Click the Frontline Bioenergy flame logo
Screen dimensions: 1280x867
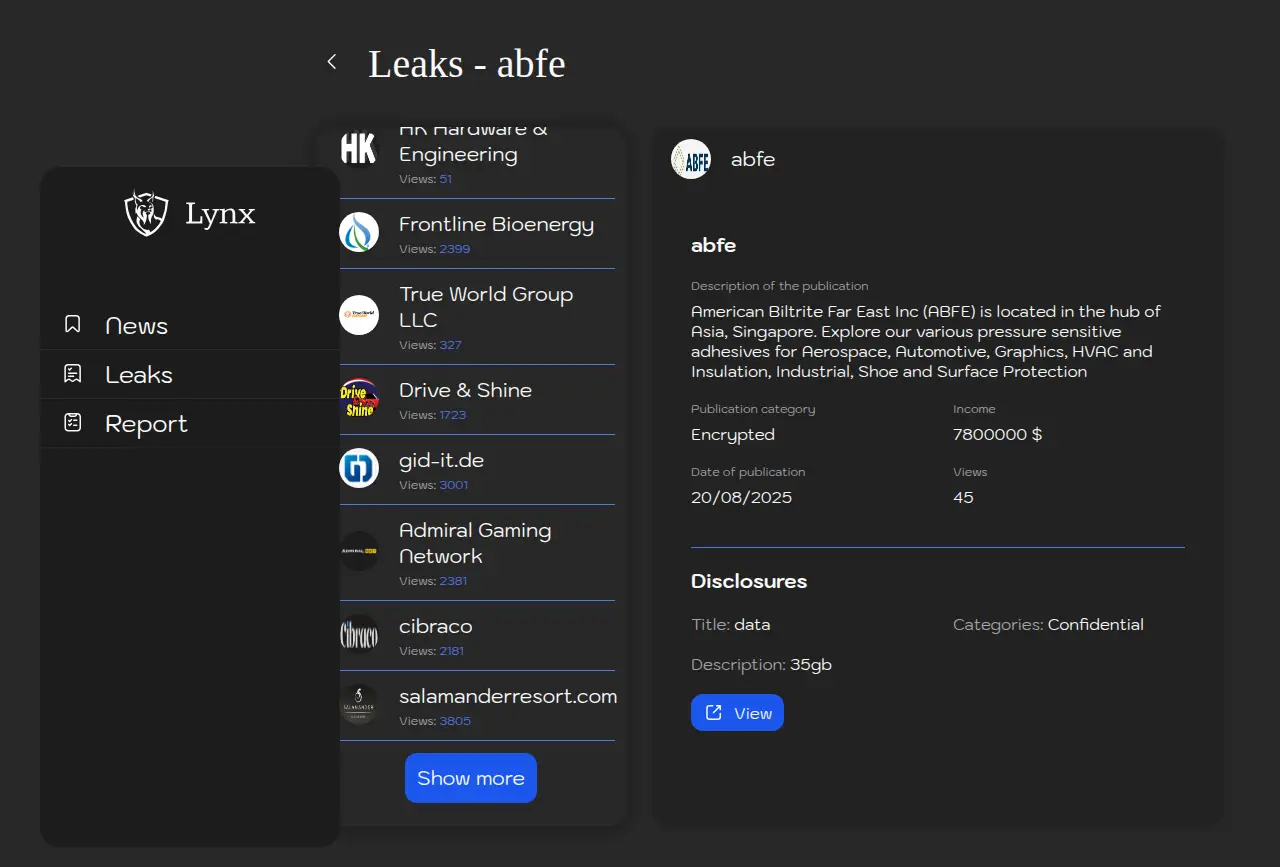click(359, 233)
